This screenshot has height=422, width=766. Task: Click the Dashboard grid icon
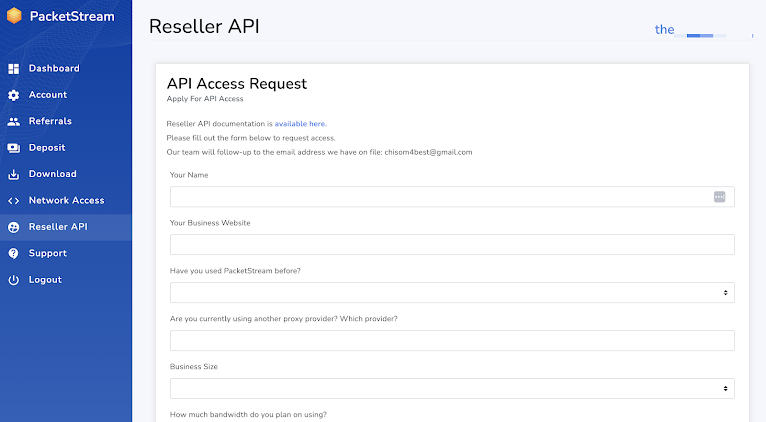tap(14, 69)
